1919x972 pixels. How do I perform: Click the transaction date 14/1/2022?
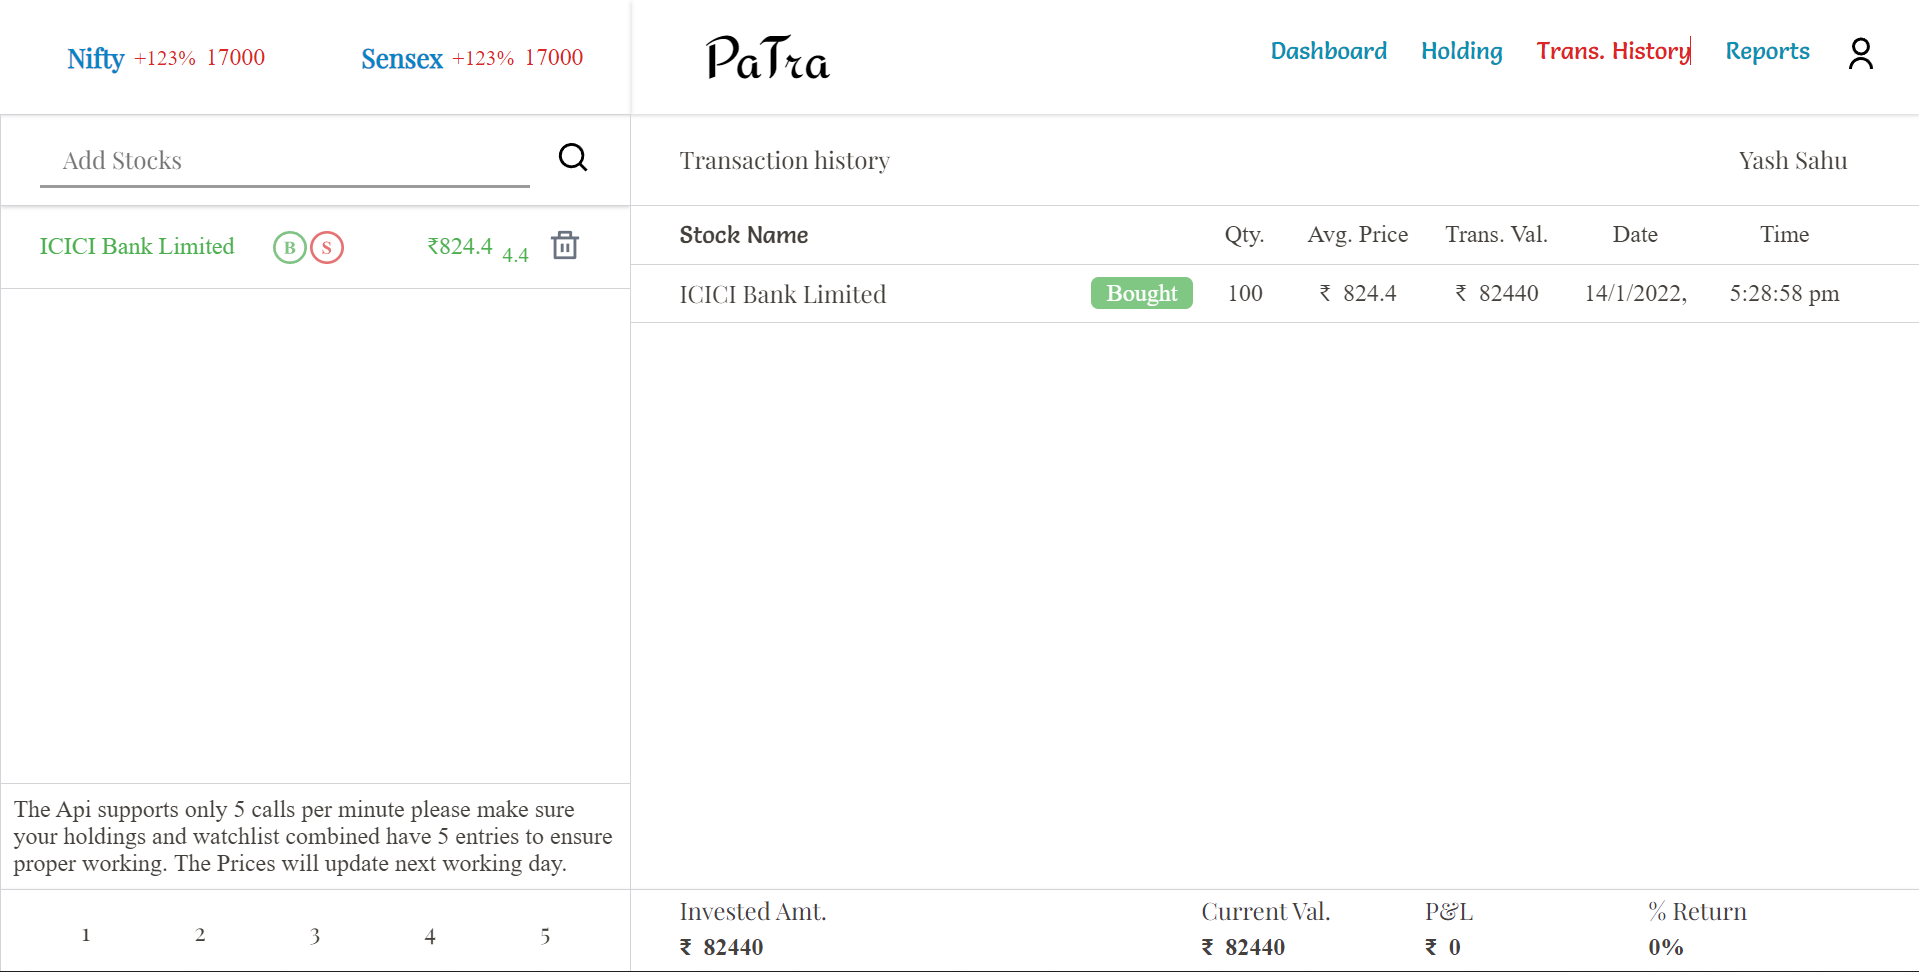[1636, 293]
